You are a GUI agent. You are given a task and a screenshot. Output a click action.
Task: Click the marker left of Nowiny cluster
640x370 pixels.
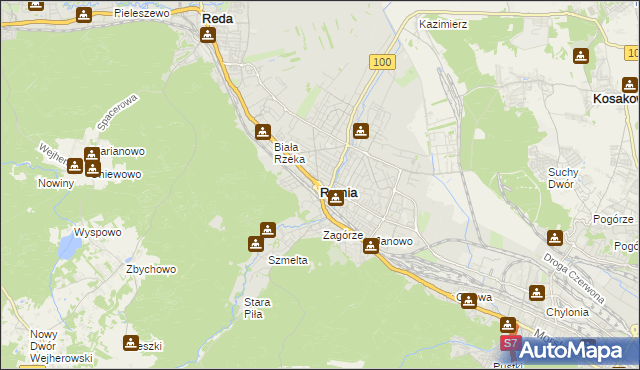click(75, 166)
